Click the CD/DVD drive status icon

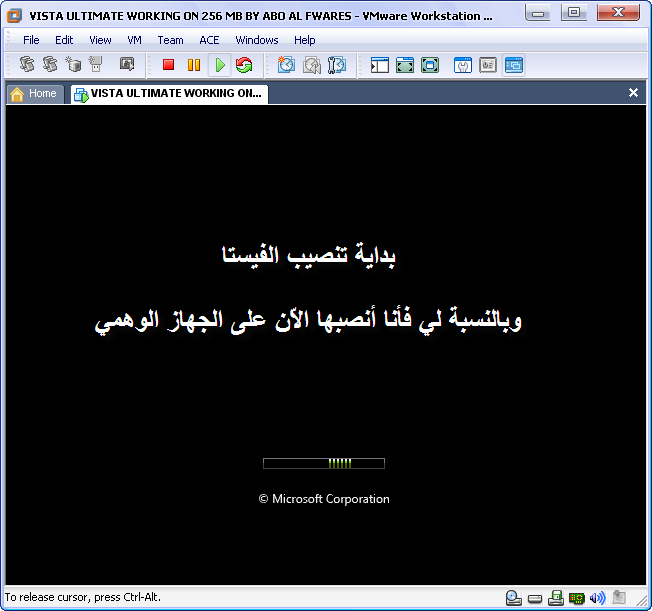tap(514, 598)
